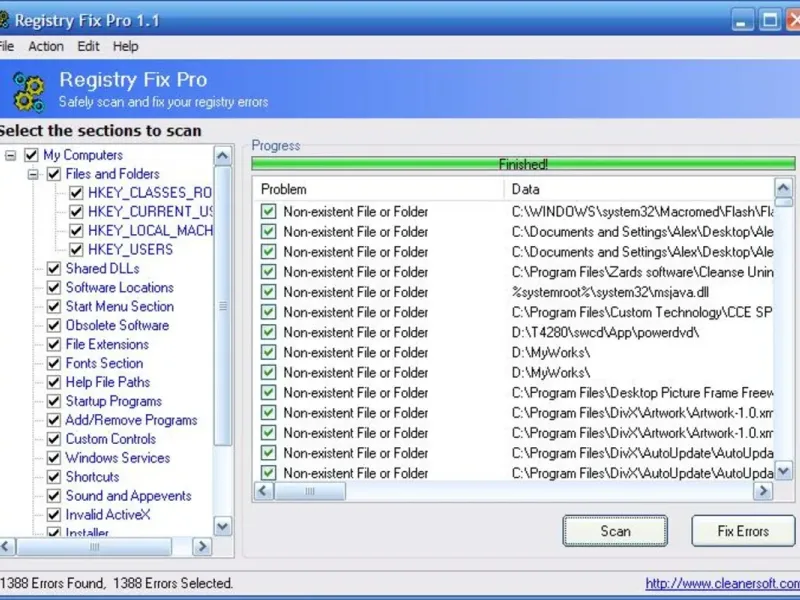The width and height of the screenshot is (800, 600).
Task: Click sections tree scroll down arrow
Action: tap(222, 526)
